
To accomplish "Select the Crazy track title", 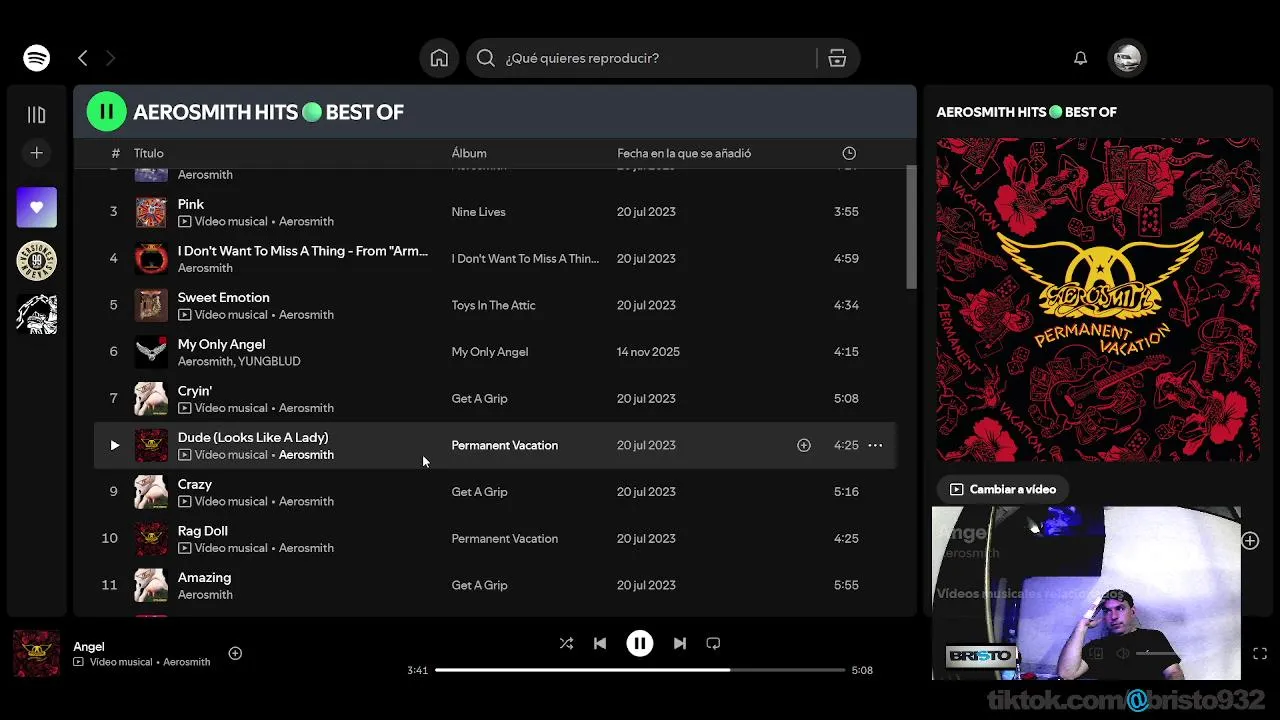I will [x=195, y=484].
